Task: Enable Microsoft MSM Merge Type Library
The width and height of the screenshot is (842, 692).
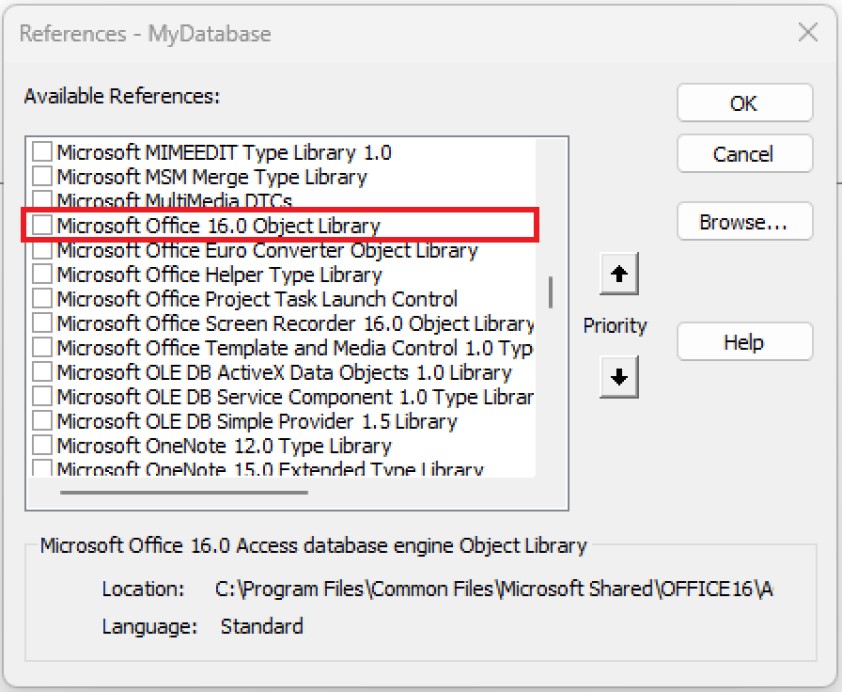Action: pyautogui.click(x=40, y=178)
